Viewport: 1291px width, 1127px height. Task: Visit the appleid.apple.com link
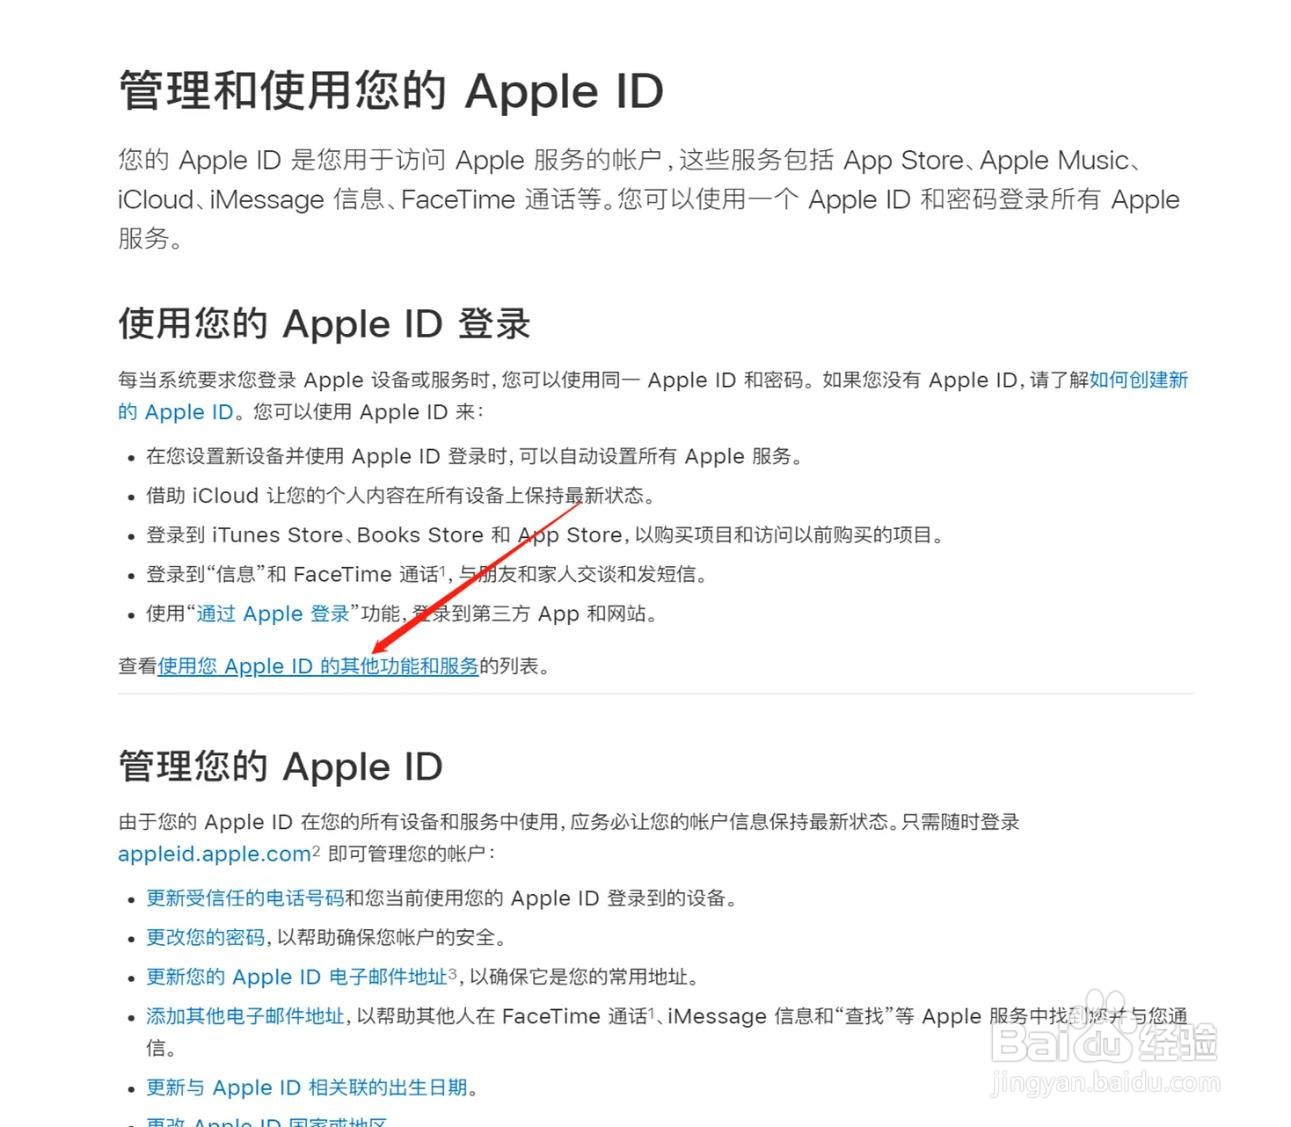pyautogui.click(x=215, y=854)
